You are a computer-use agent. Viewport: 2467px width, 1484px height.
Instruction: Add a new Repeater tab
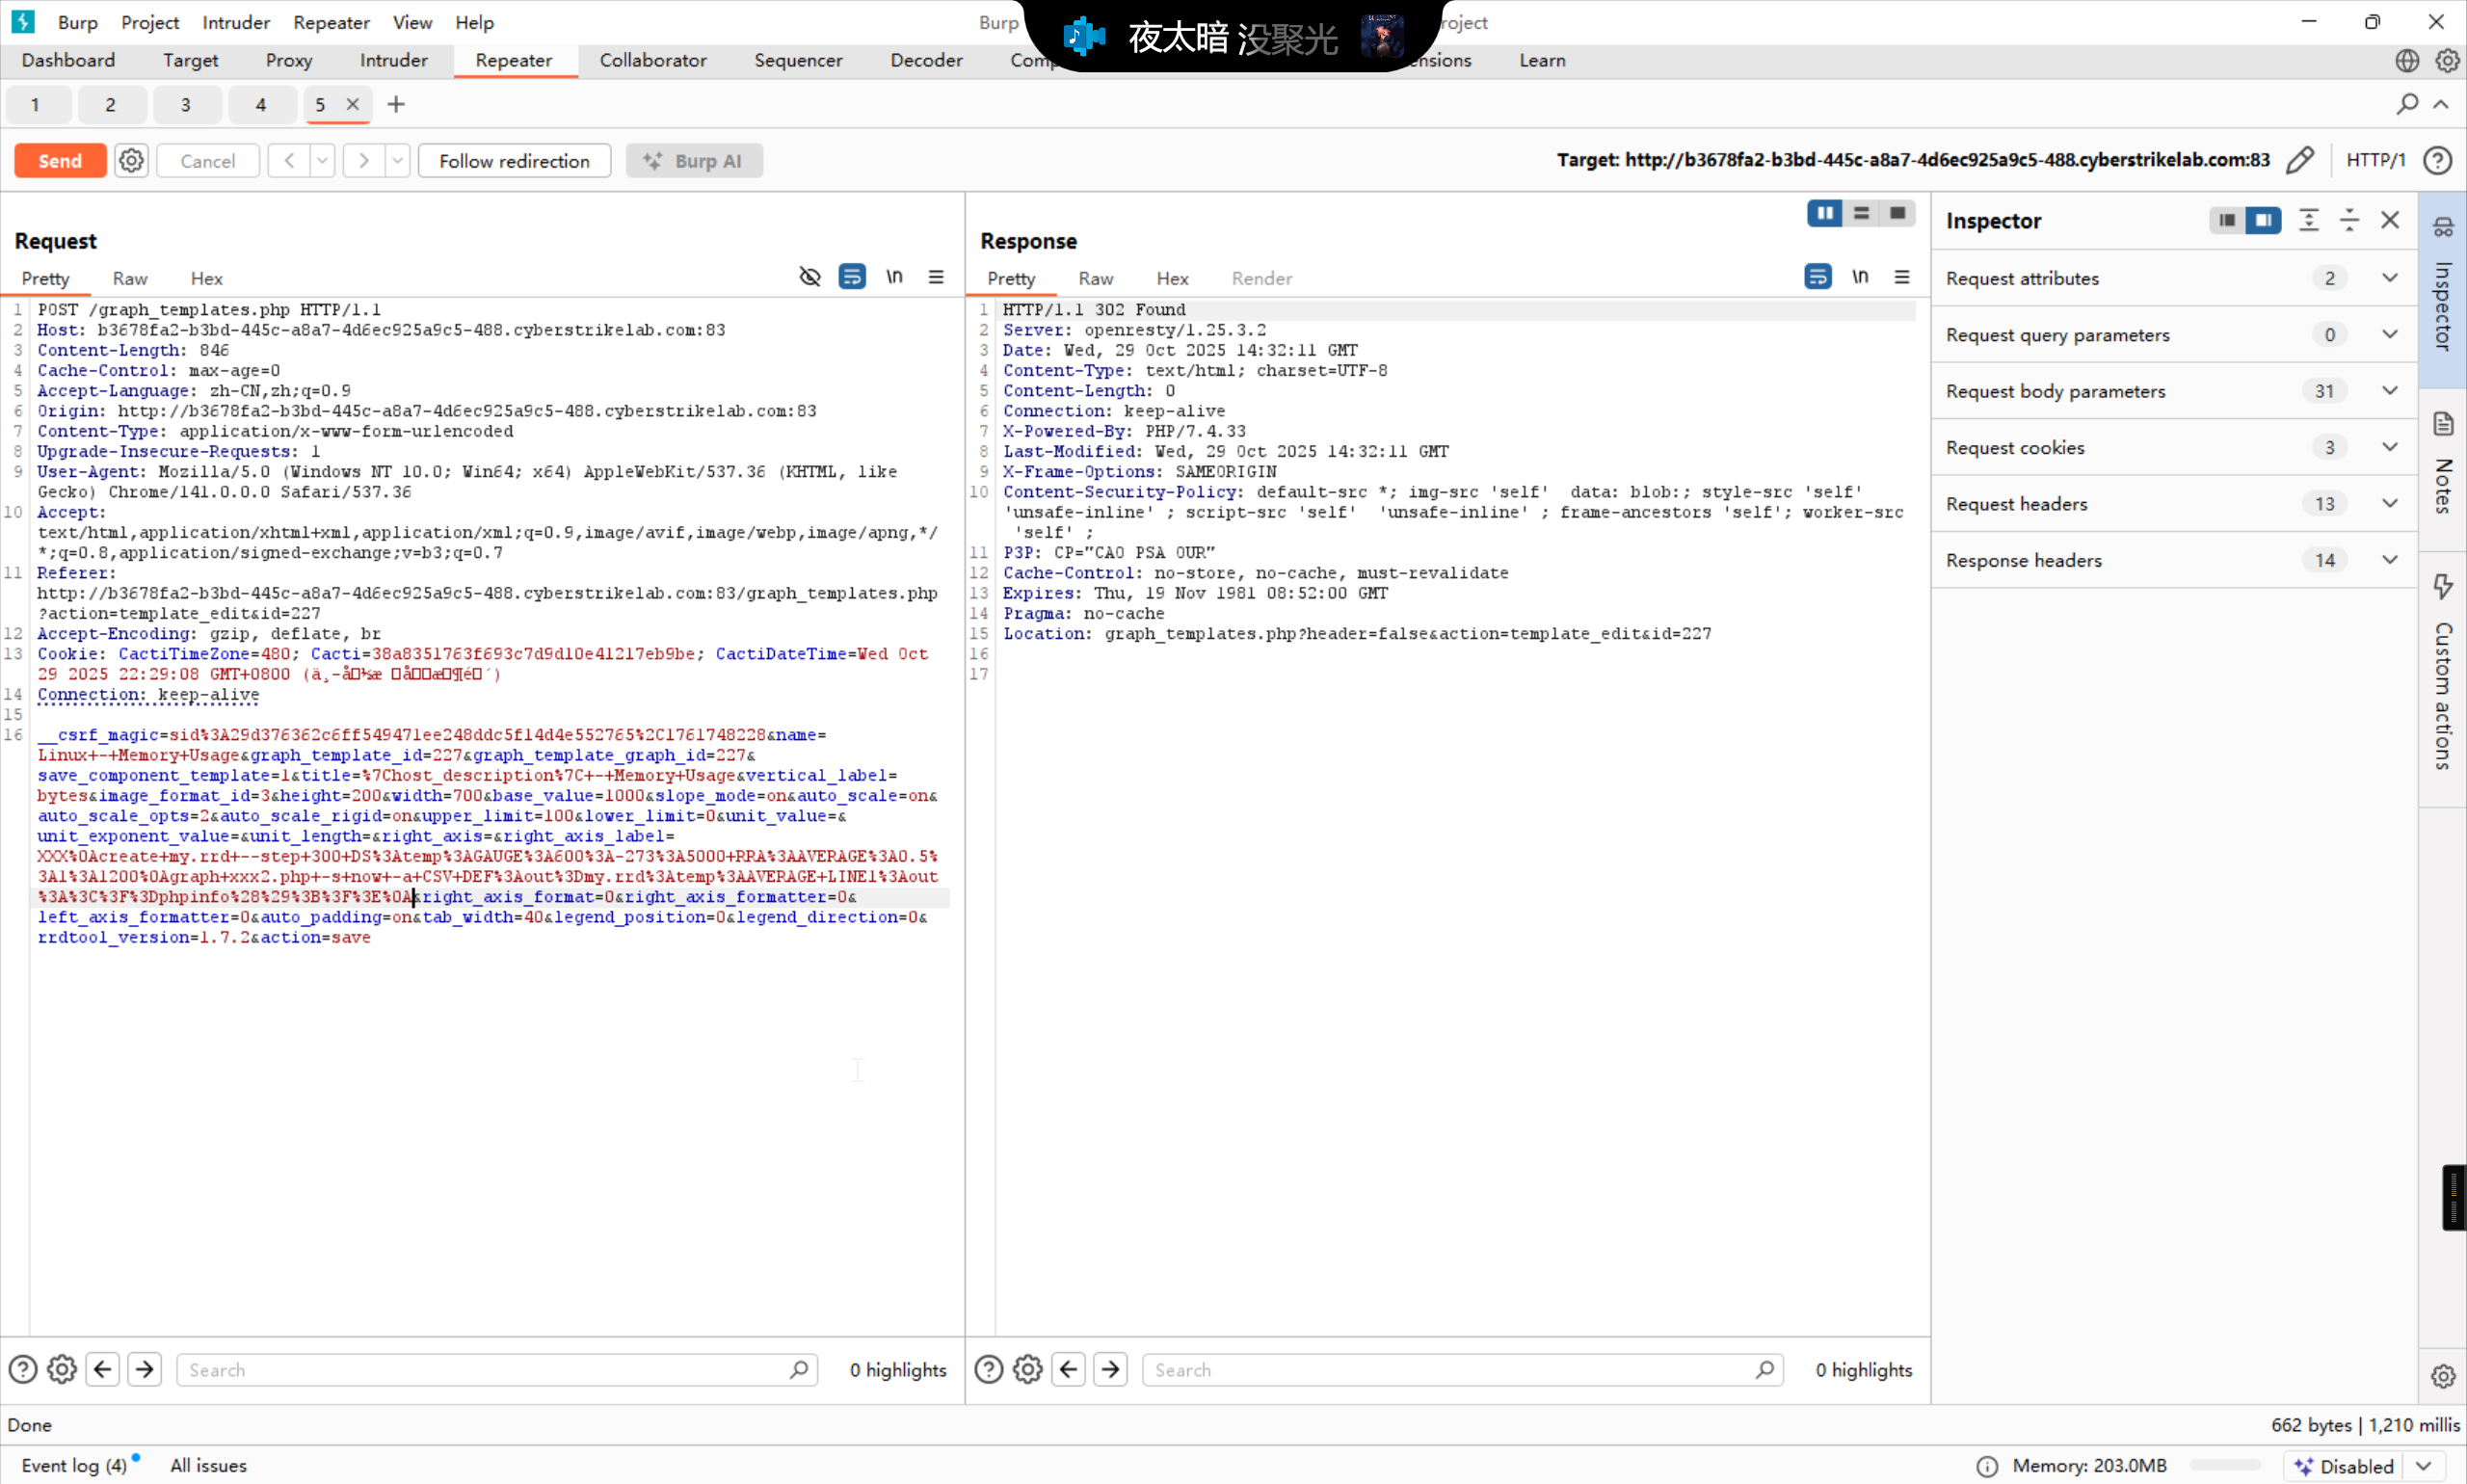[396, 104]
